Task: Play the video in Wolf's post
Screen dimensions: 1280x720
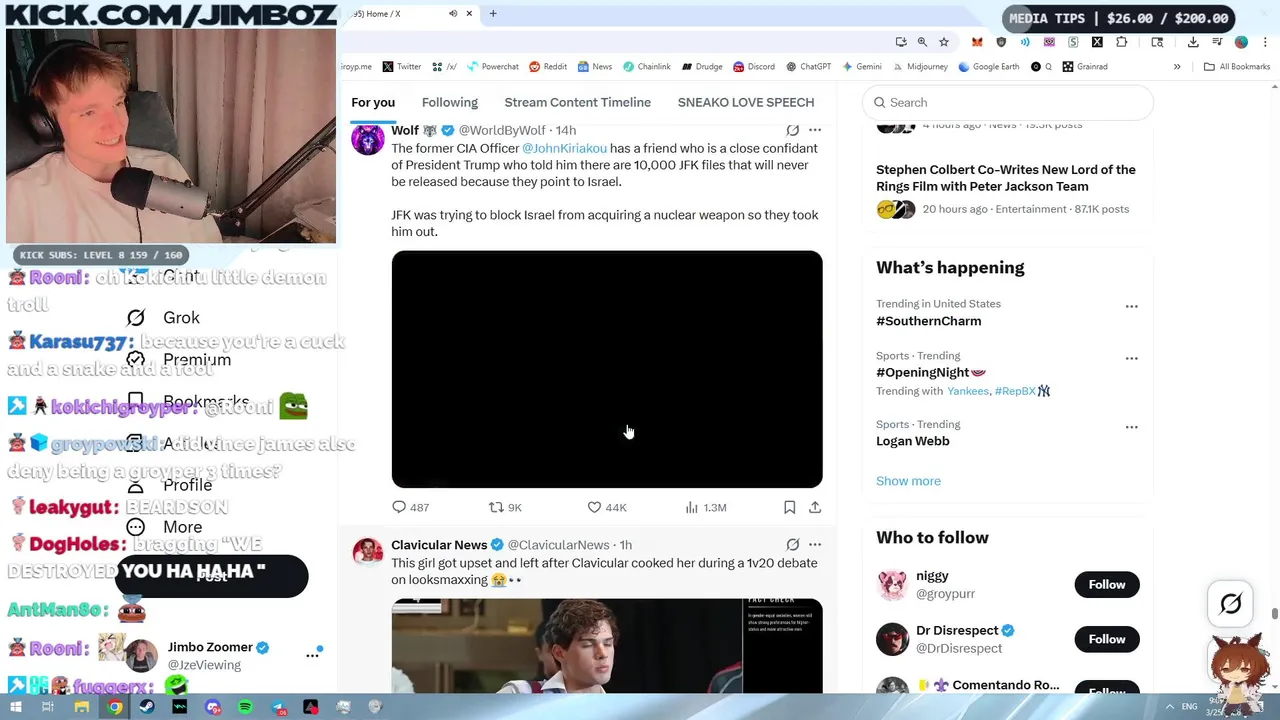Action: 607,369
